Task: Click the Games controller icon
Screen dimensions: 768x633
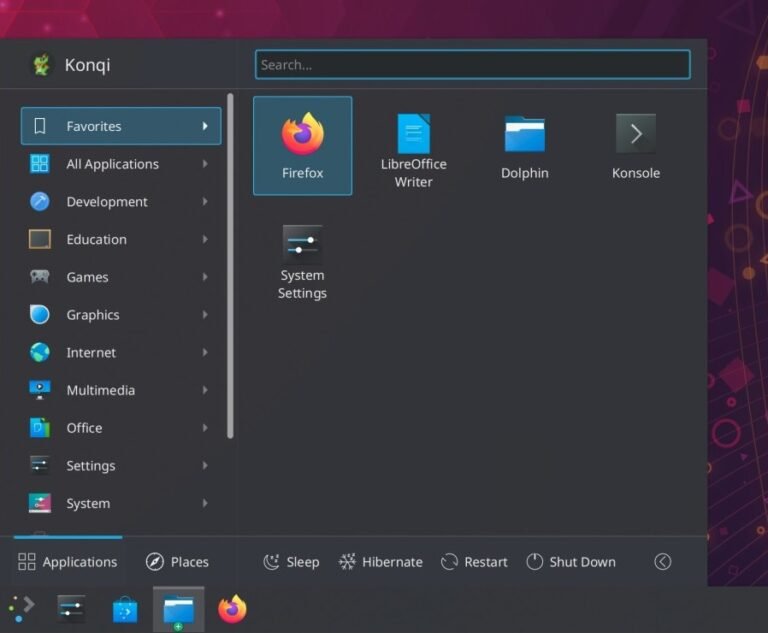Action: click(x=40, y=277)
